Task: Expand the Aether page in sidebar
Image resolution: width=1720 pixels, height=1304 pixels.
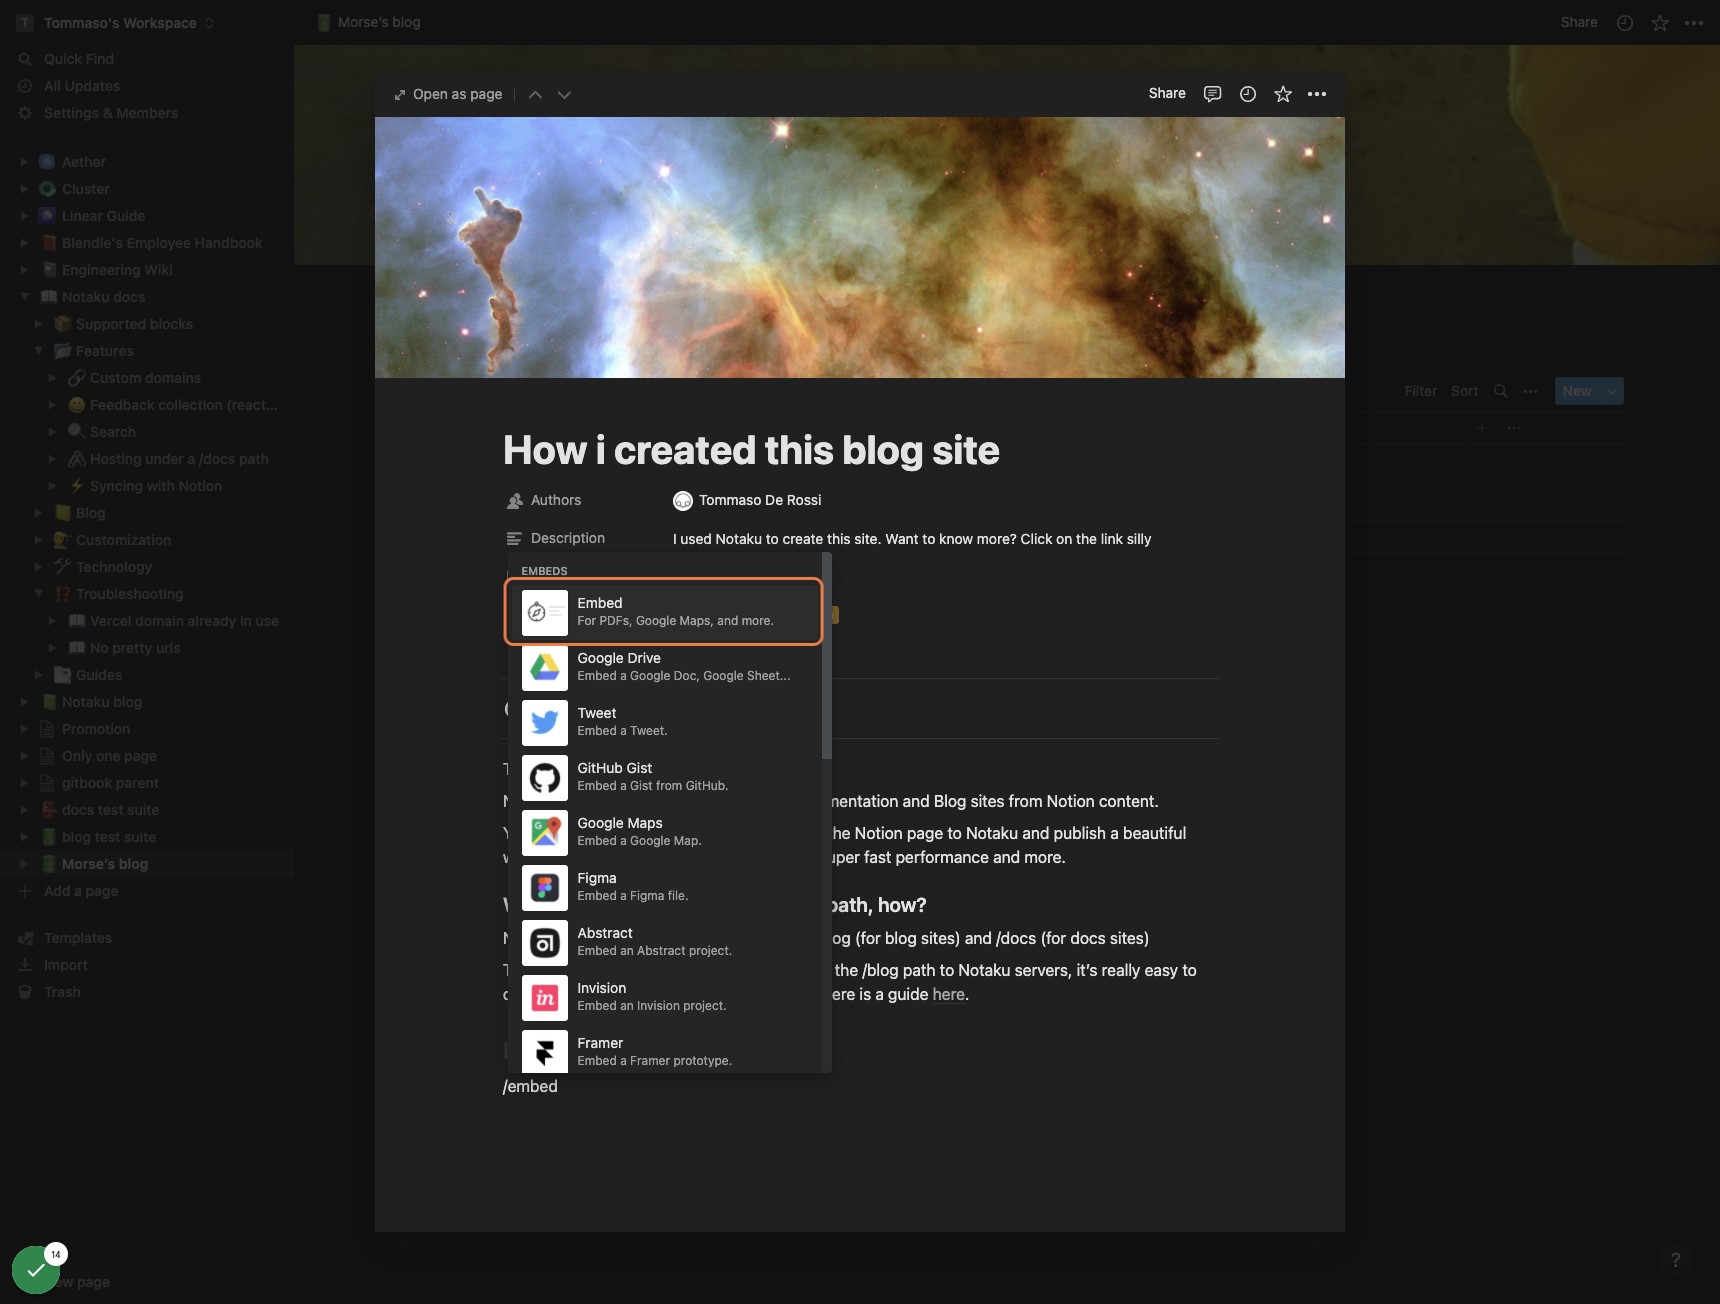Action: coord(24,162)
